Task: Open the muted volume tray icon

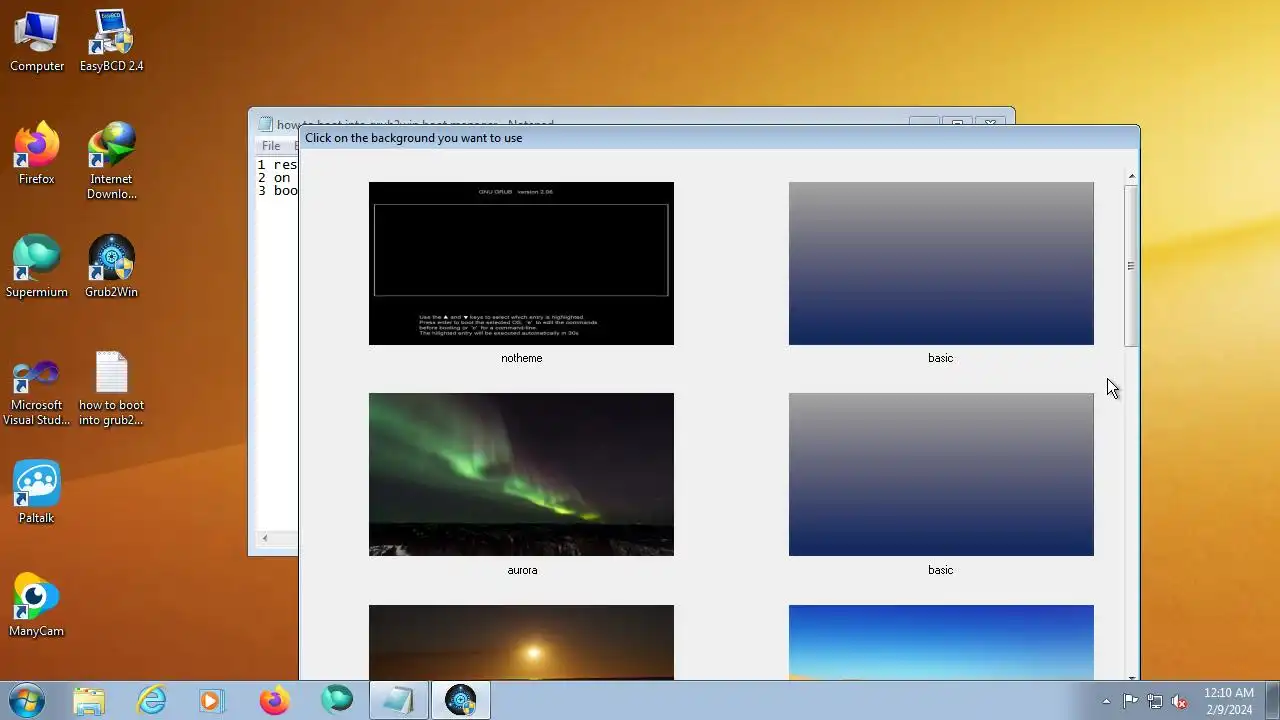Action: pos(1179,701)
